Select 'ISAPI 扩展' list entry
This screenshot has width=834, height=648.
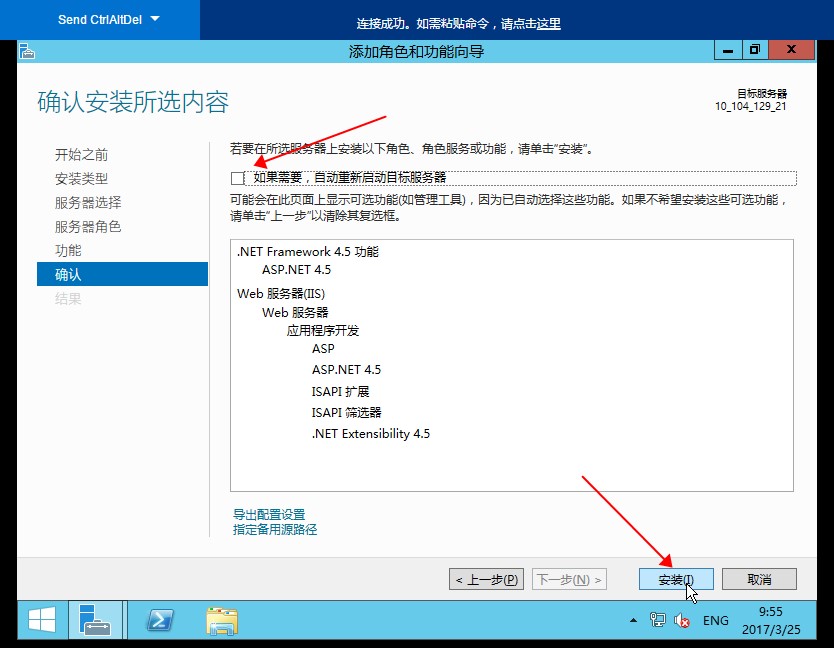coord(340,392)
